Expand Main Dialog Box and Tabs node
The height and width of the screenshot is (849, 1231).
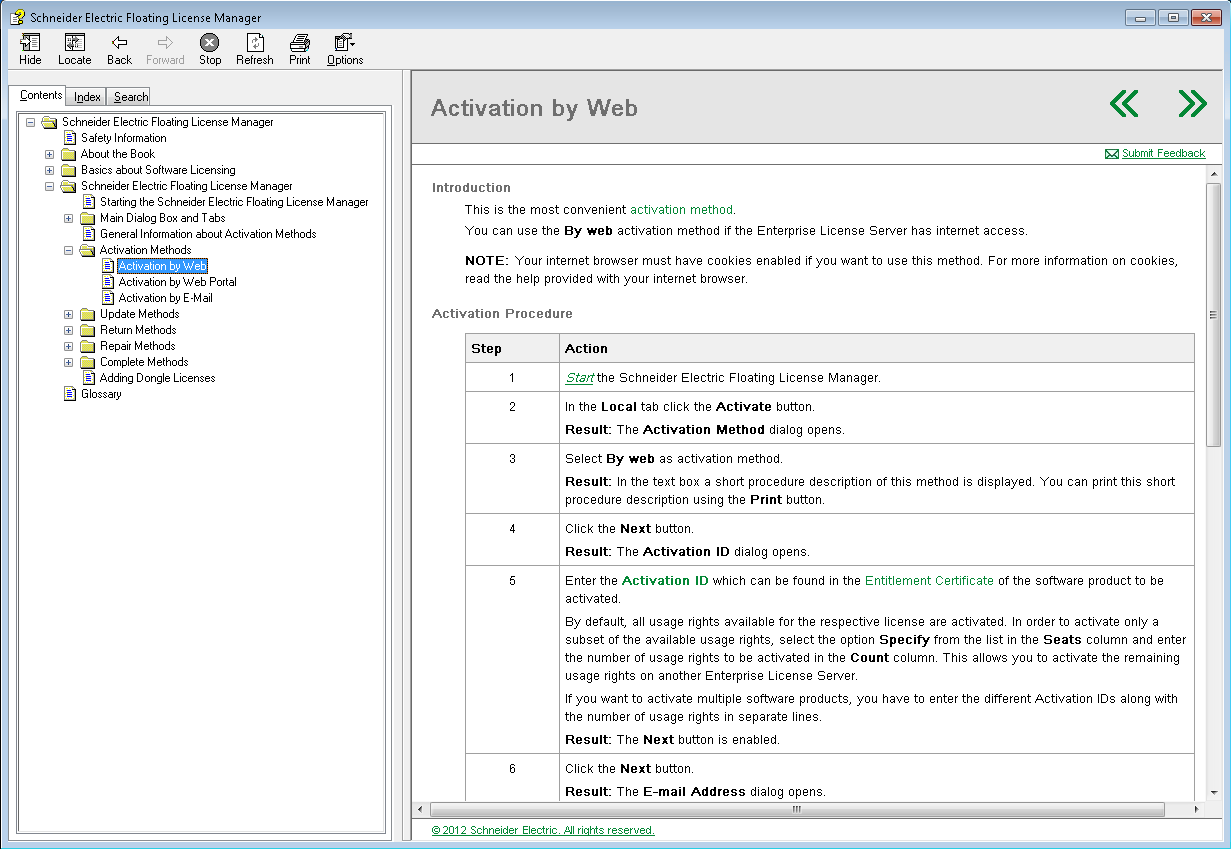coord(69,218)
